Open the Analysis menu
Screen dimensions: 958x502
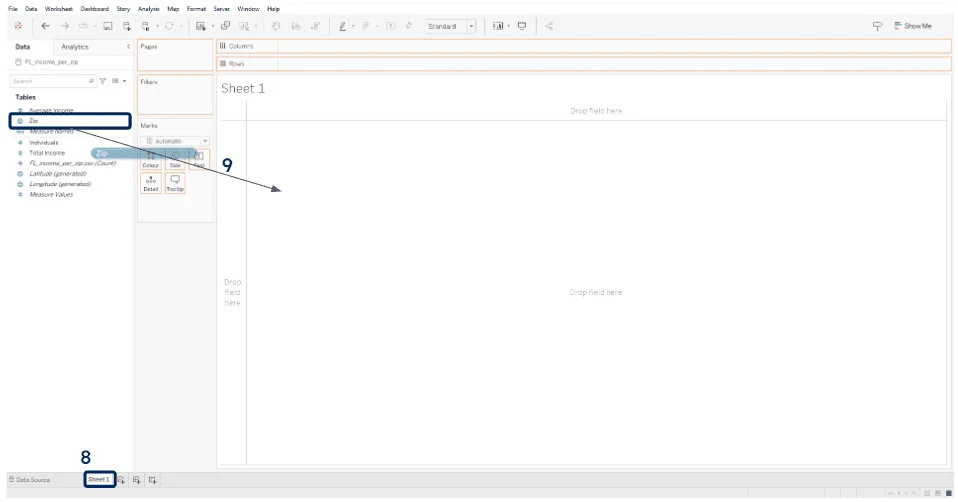click(148, 9)
